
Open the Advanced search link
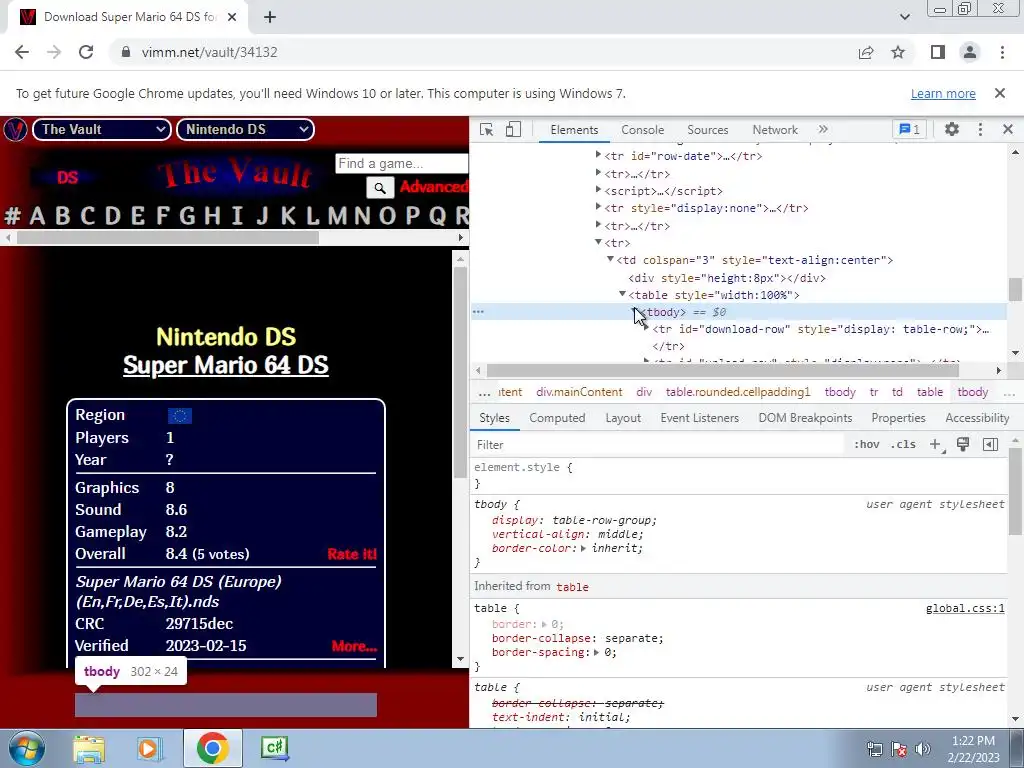[x=434, y=187]
